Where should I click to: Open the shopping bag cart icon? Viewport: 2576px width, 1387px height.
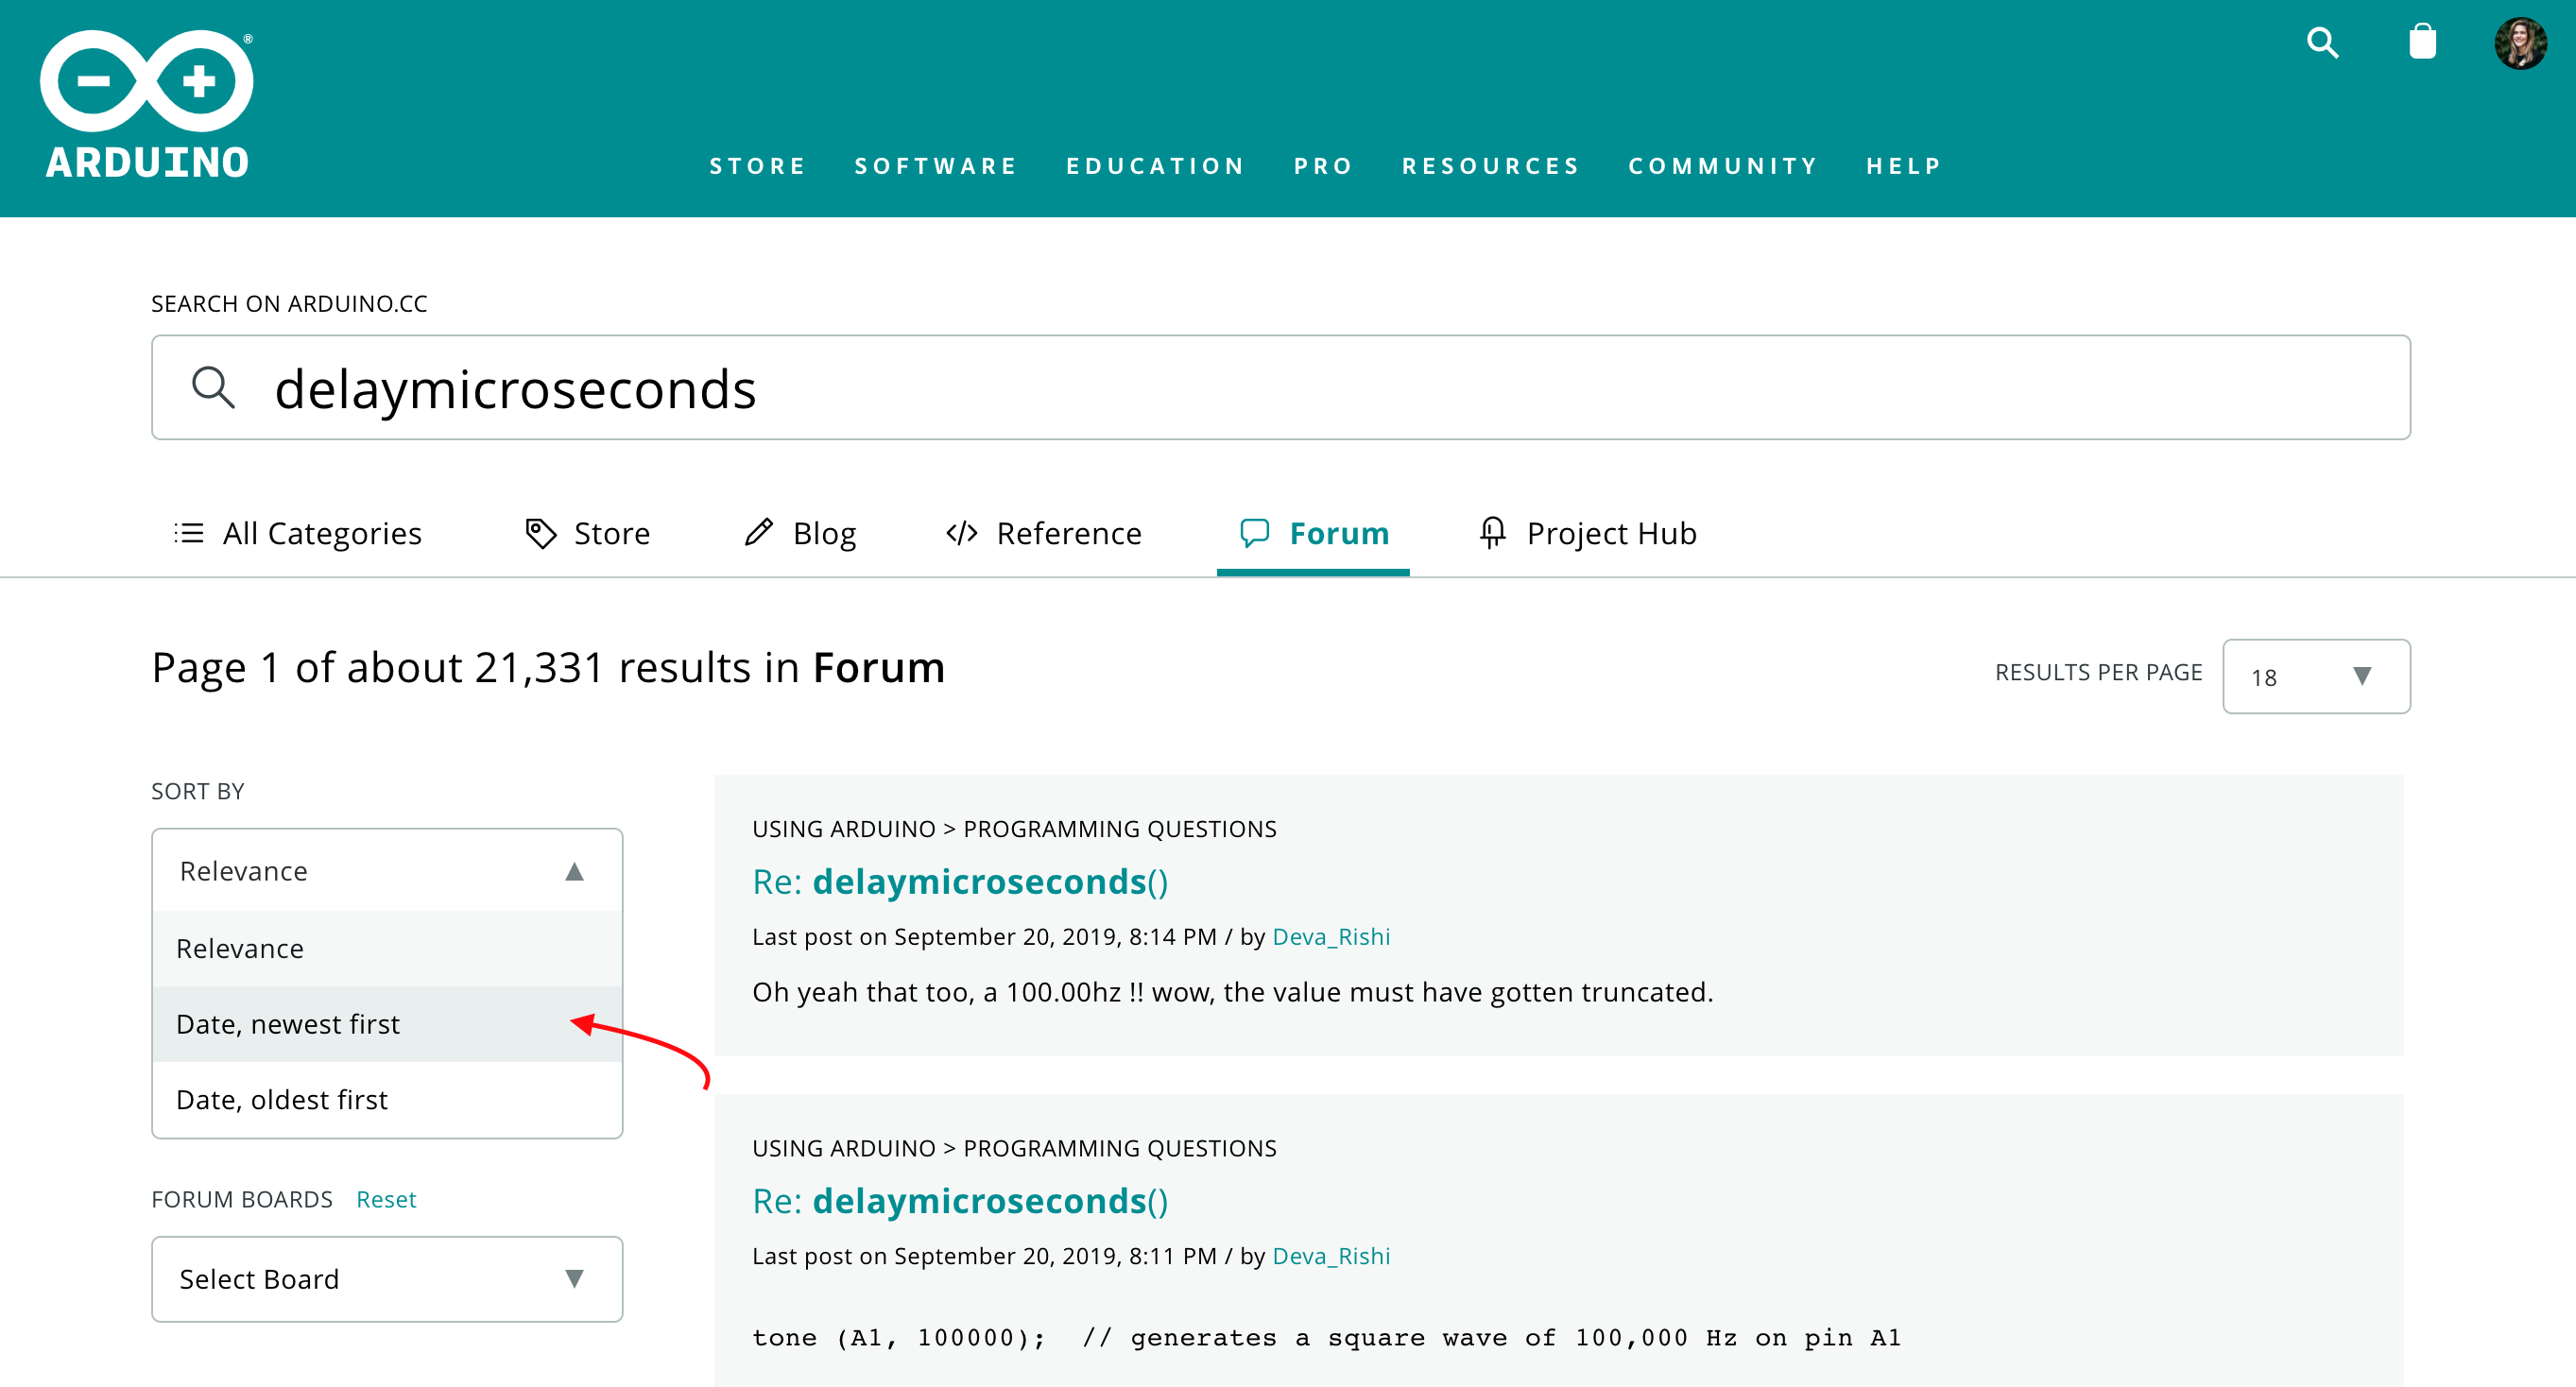pyautogui.click(x=2422, y=42)
